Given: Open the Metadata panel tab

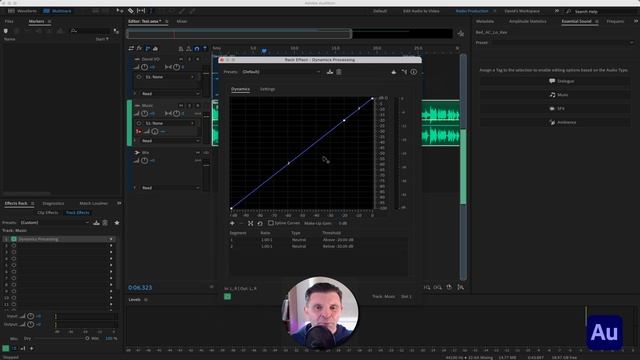Looking at the screenshot, I should coord(485,21).
